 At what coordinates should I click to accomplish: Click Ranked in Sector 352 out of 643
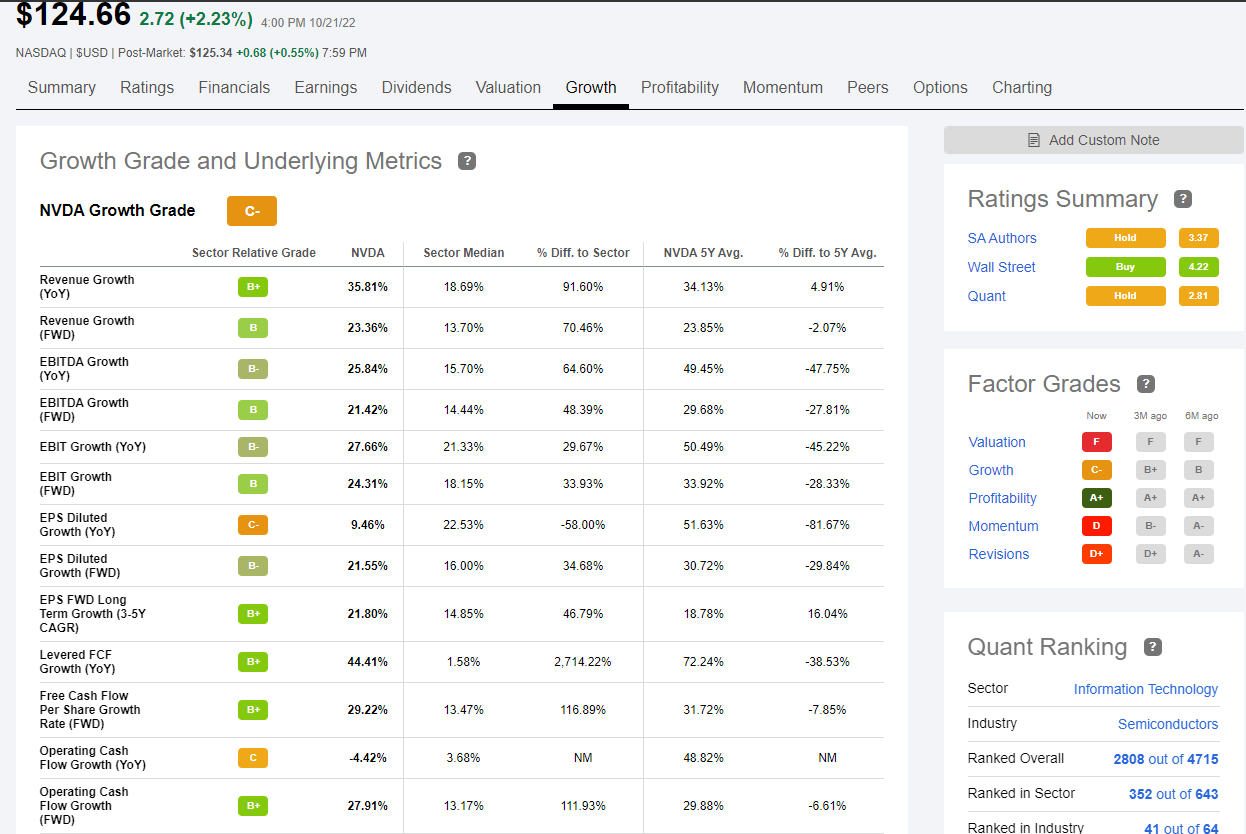pyautogui.click(x=1174, y=794)
